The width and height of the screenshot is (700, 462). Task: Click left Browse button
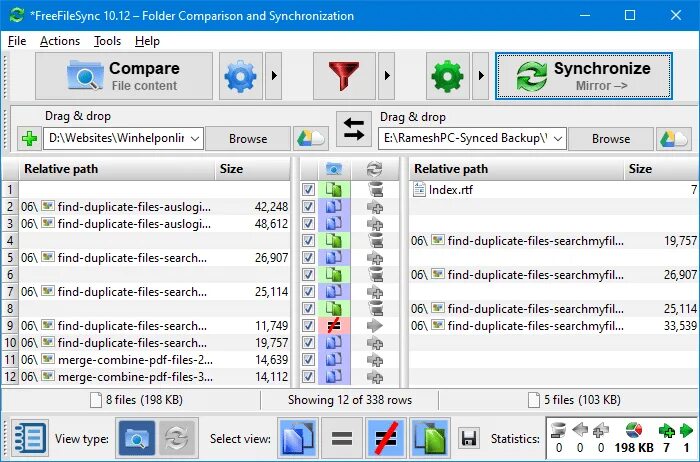tap(248, 138)
